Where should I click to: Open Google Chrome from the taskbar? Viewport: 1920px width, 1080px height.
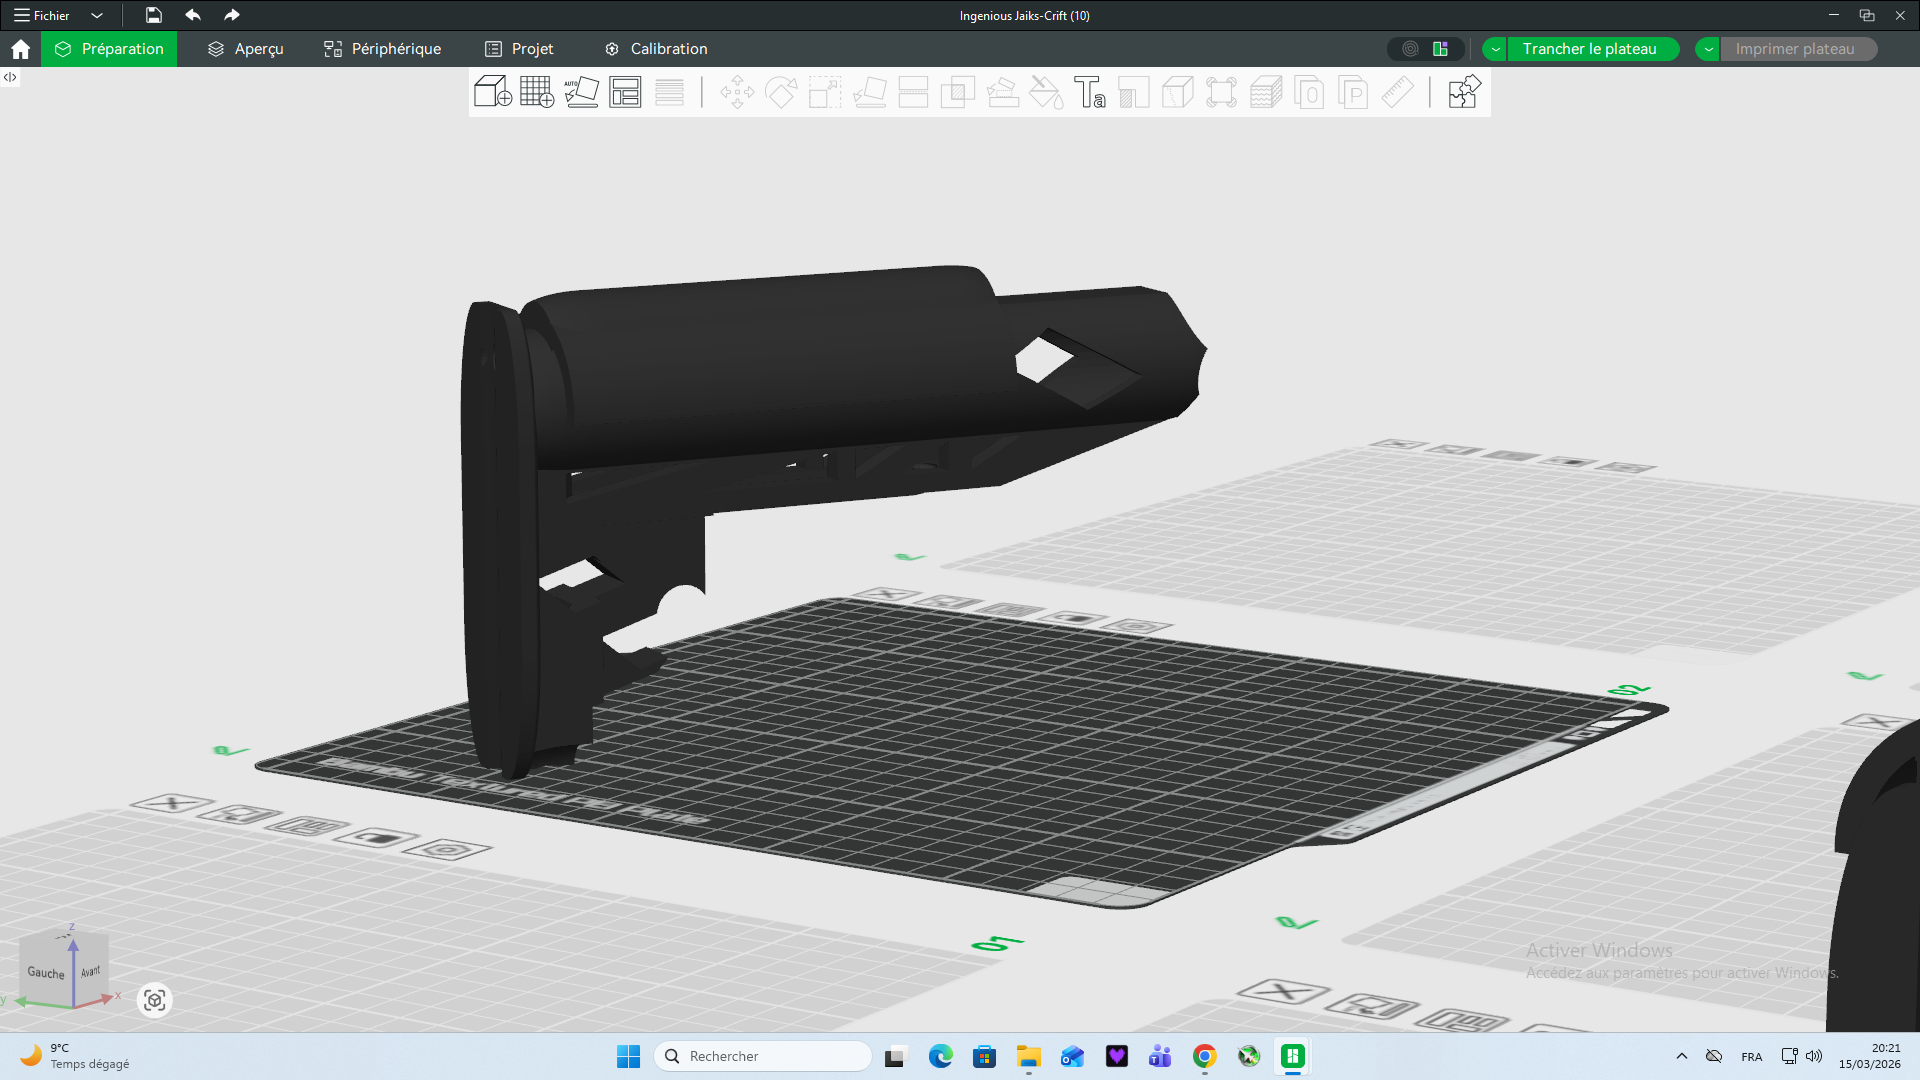pyautogui.click(x=1204, y=1056)
